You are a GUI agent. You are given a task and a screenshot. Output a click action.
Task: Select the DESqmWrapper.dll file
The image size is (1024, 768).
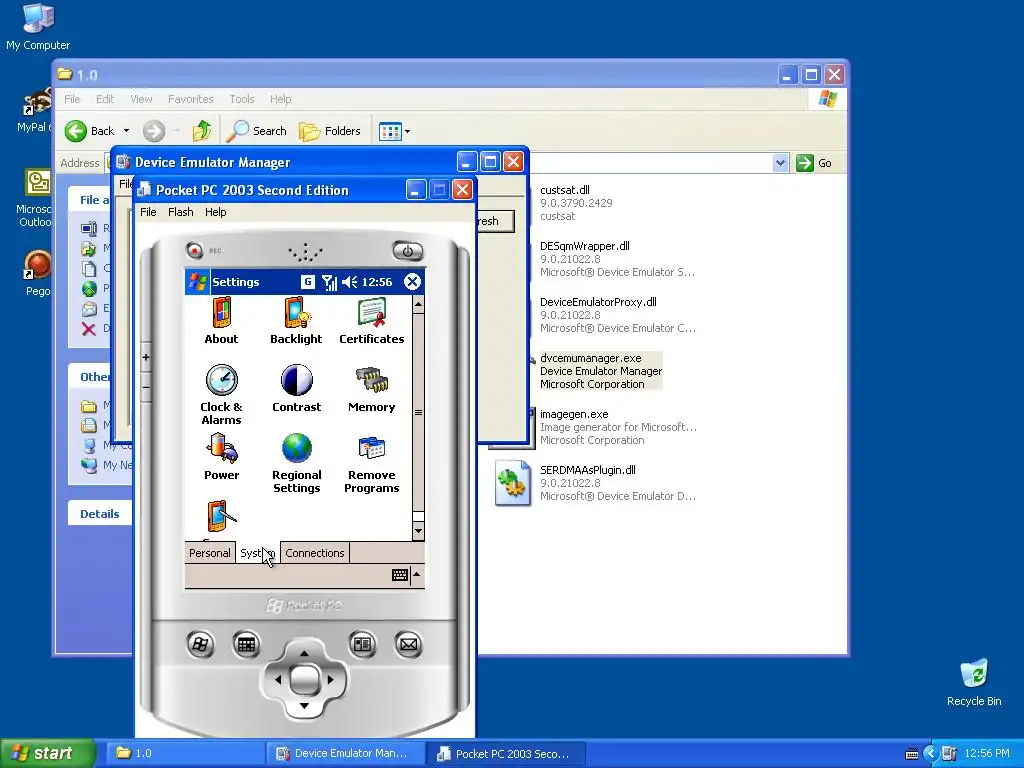pos(617,259)
